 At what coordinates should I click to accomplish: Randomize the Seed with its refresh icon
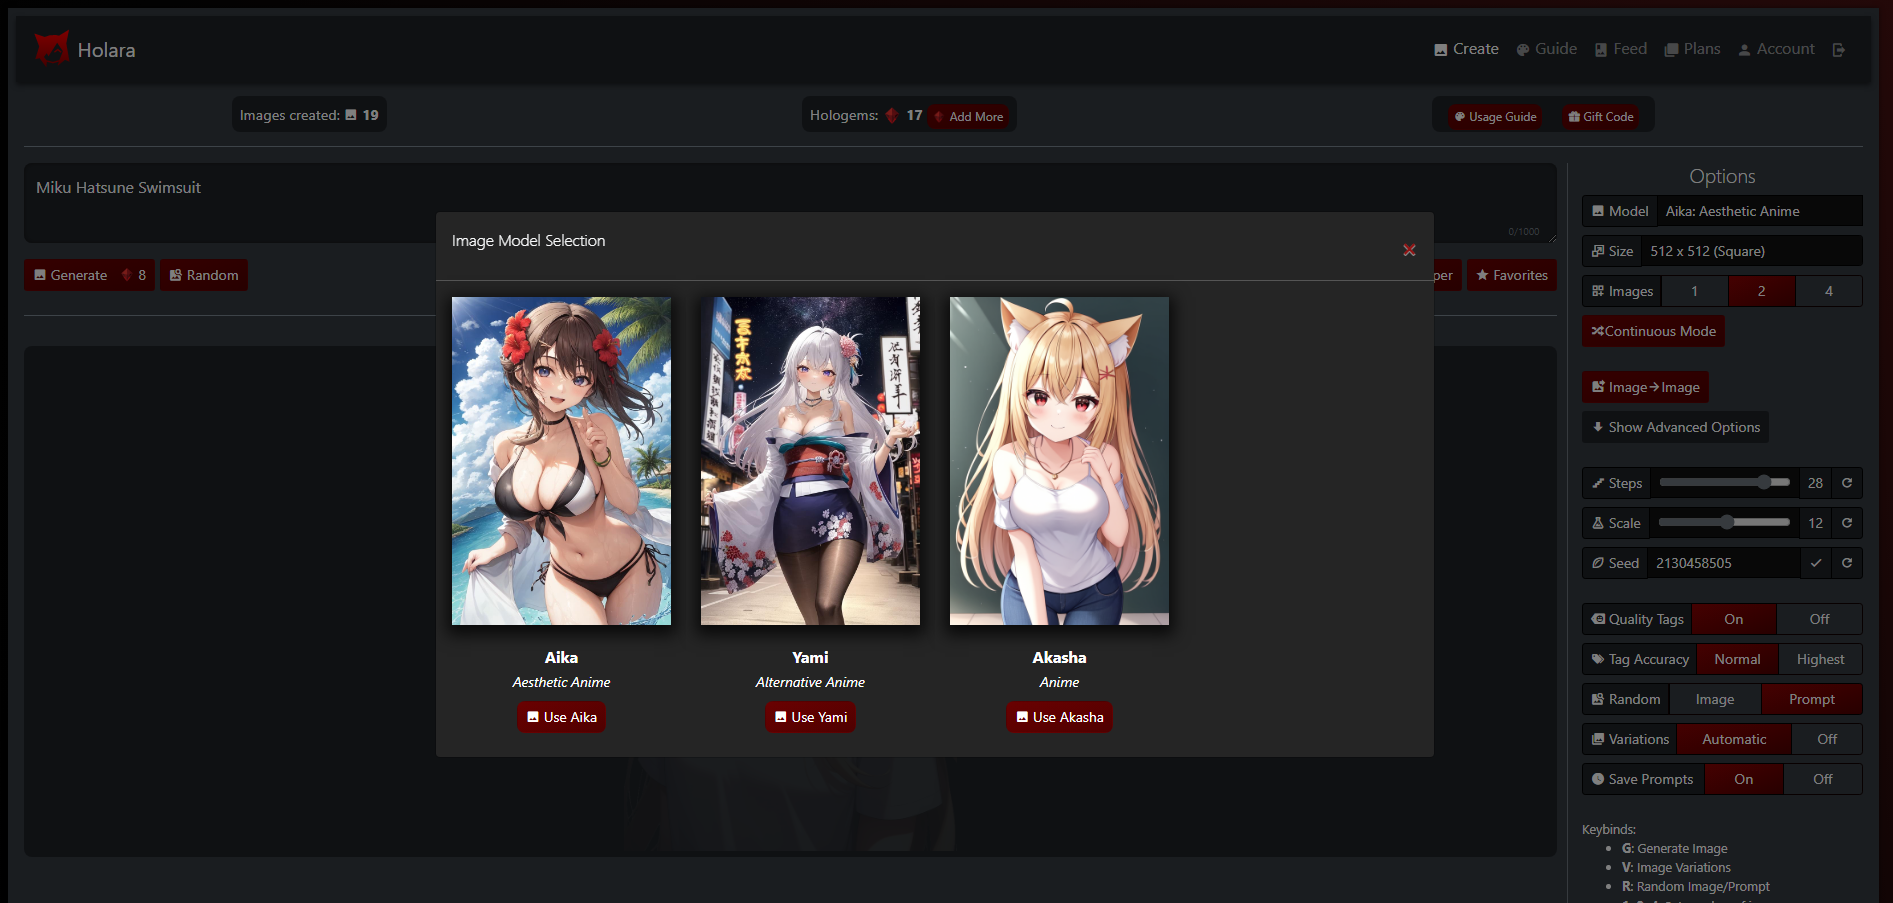pyautogui.click(x=1847, y=563)
